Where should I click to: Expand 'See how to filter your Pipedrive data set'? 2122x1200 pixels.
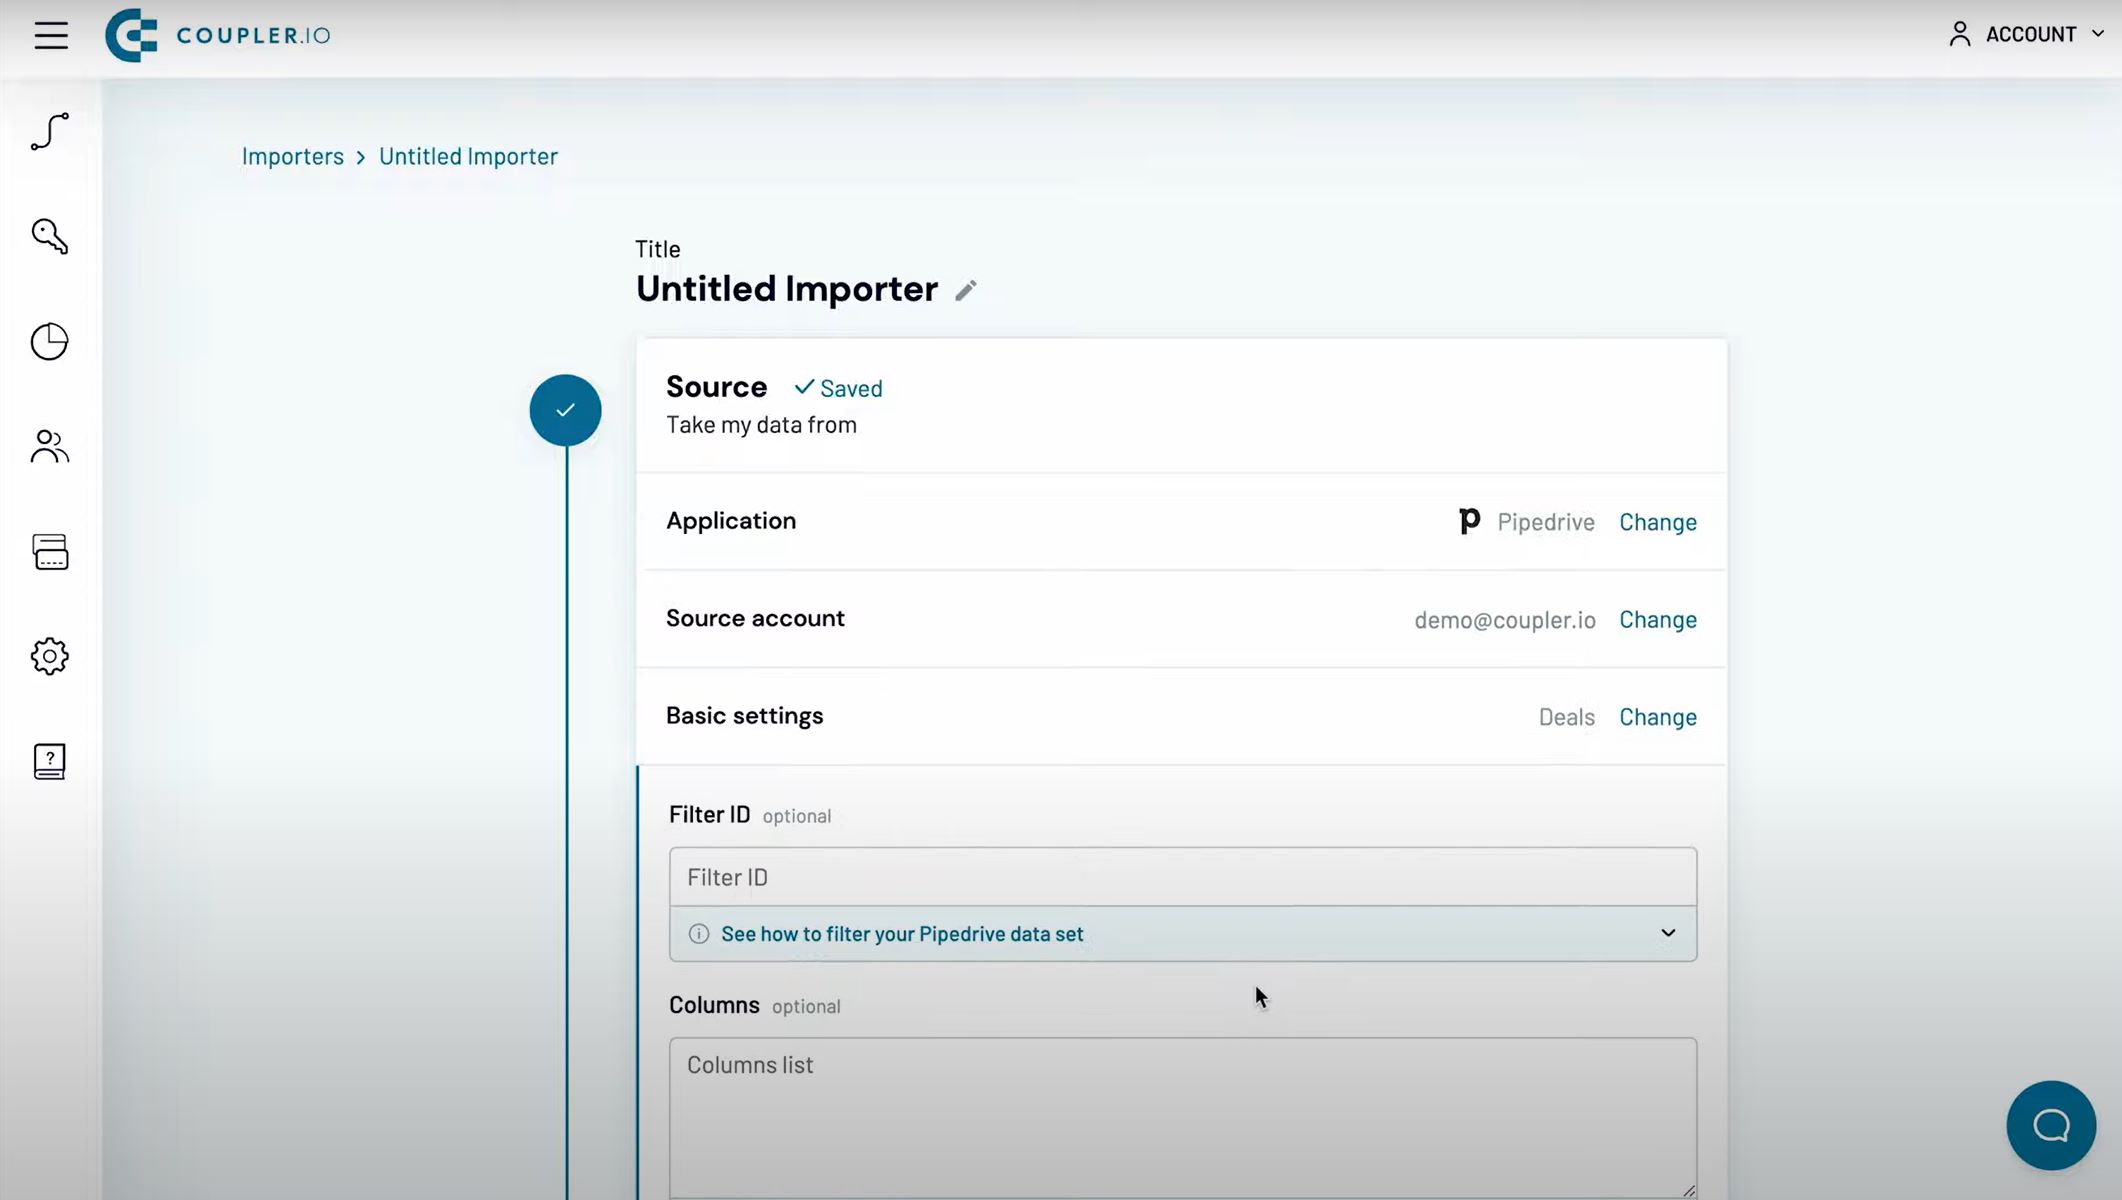(x=901, y=933)
